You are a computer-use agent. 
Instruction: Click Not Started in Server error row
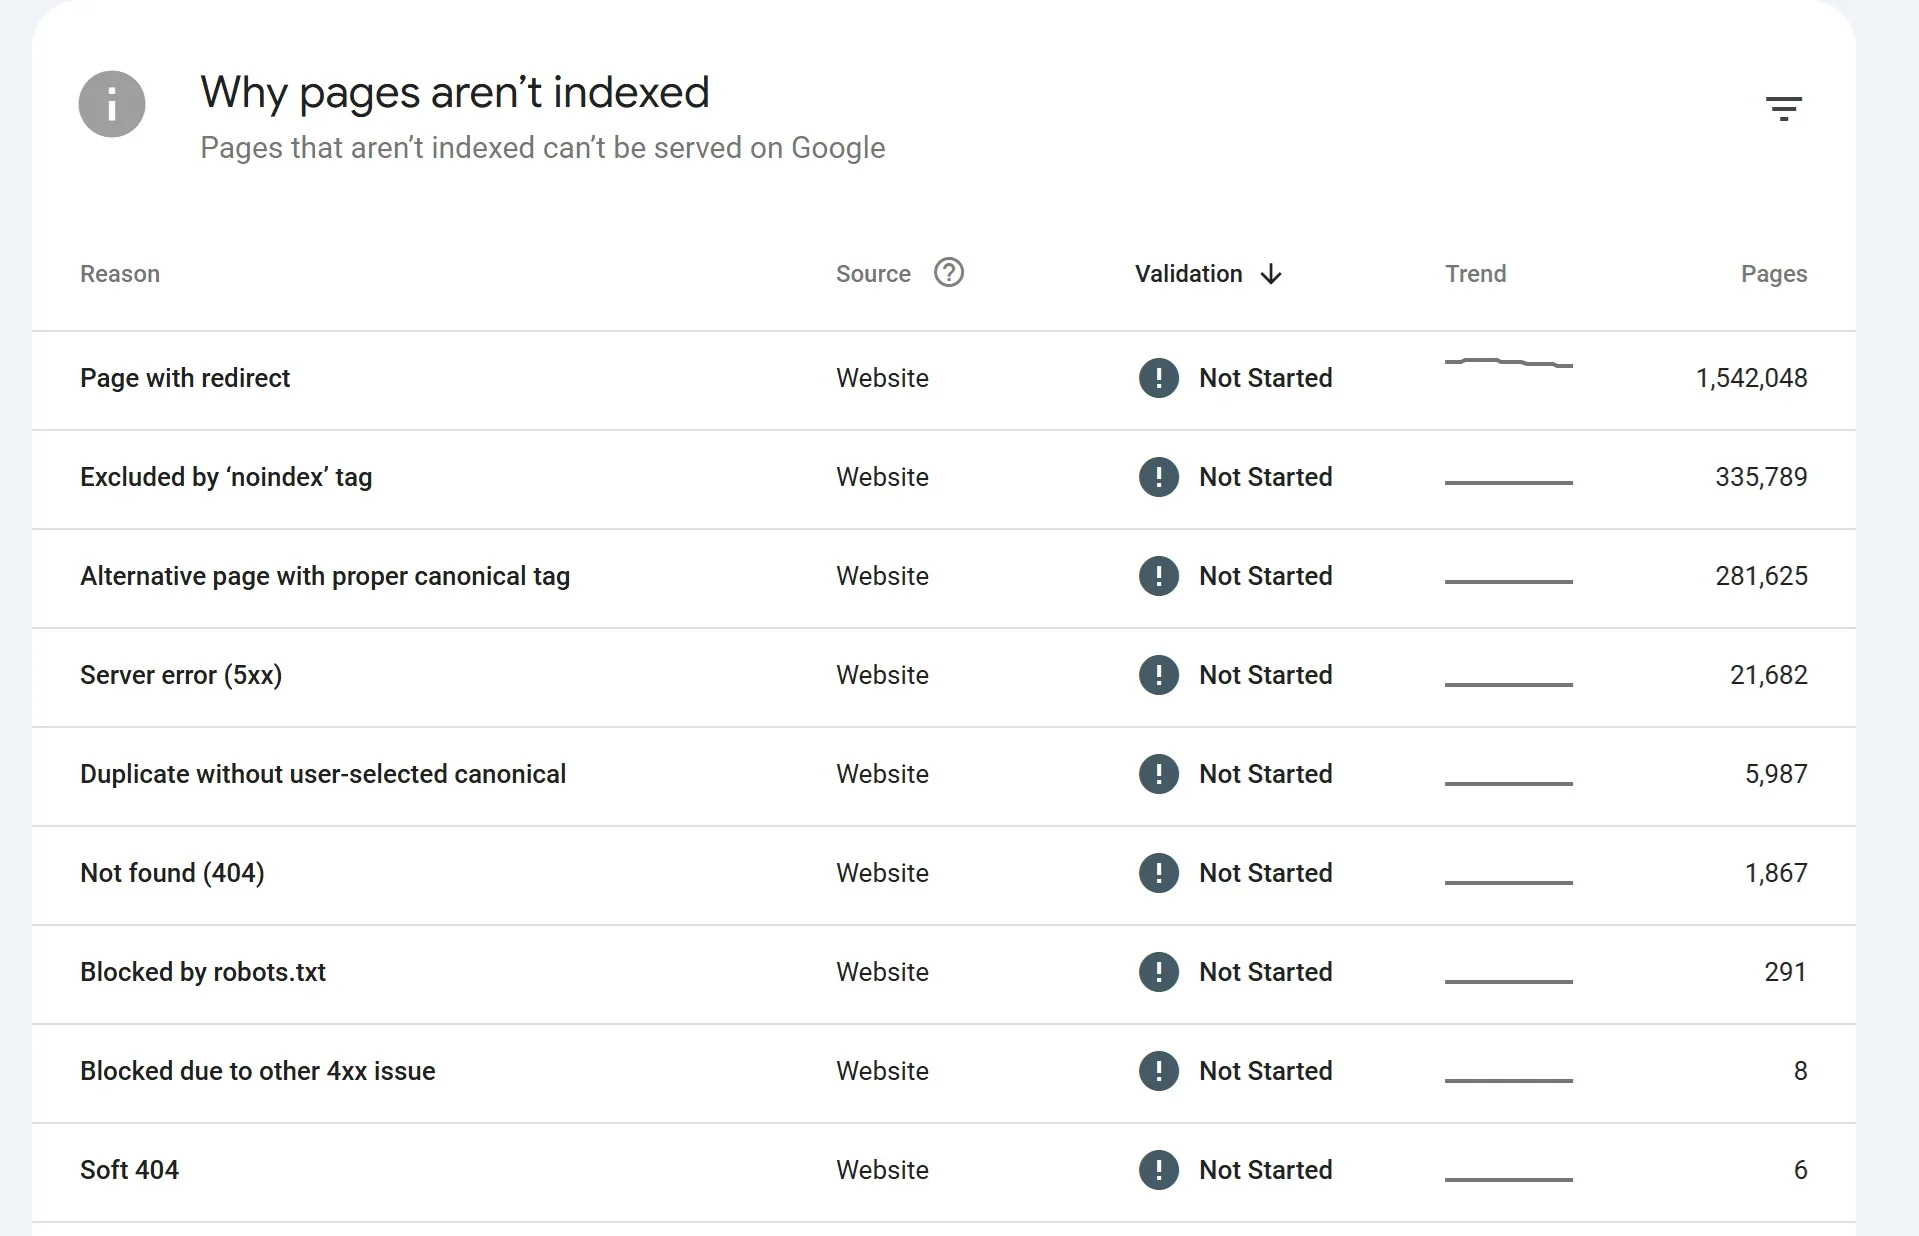[1265, 675]
